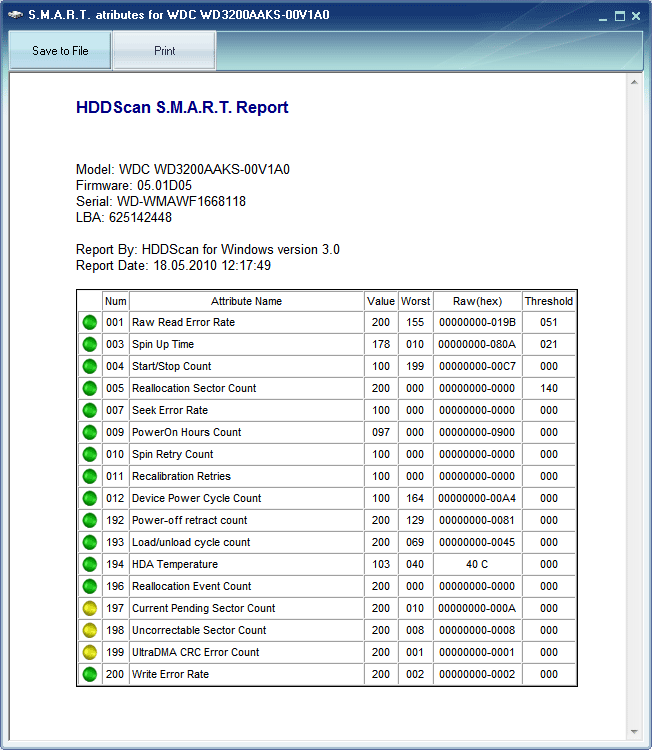The height and width of the screenshot is (750, 652).
Task: Click the Threshold column header
Action: (549, 301)
